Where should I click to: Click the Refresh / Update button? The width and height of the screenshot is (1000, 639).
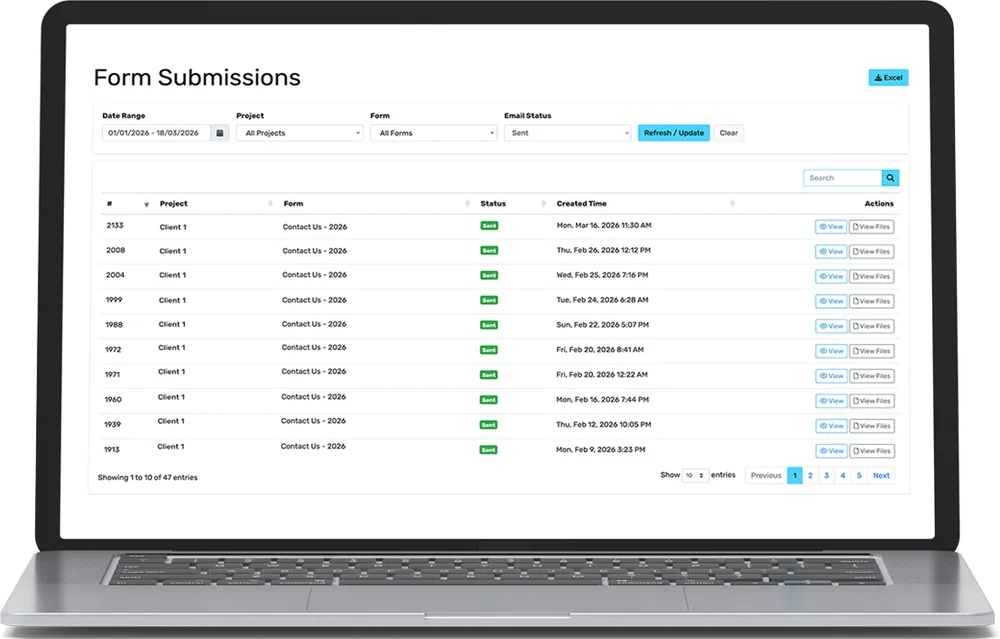point(673,133)
